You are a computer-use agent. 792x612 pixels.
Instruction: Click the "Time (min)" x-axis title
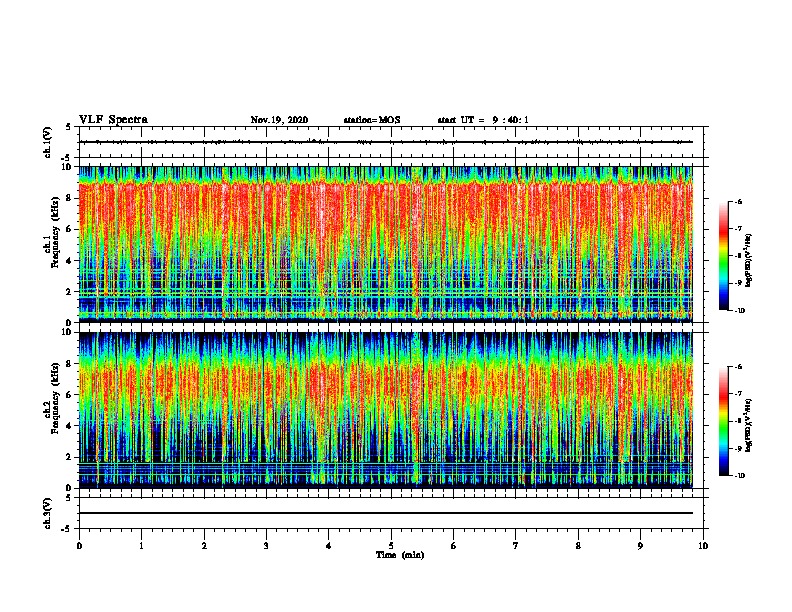[x=400, y=555]
